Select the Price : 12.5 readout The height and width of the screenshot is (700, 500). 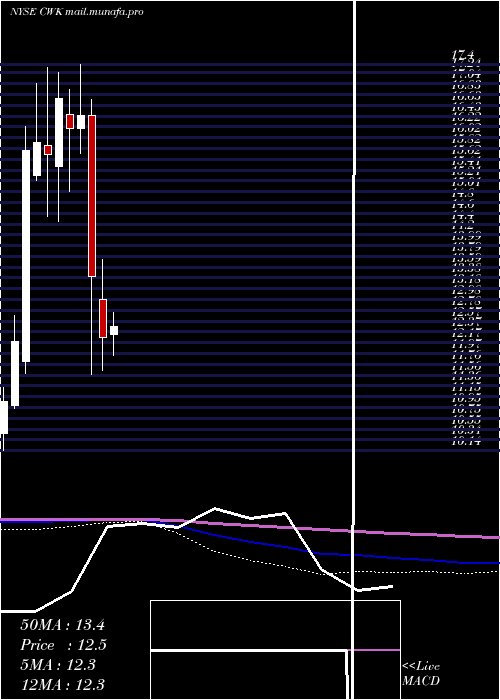(x=63, y=645)
